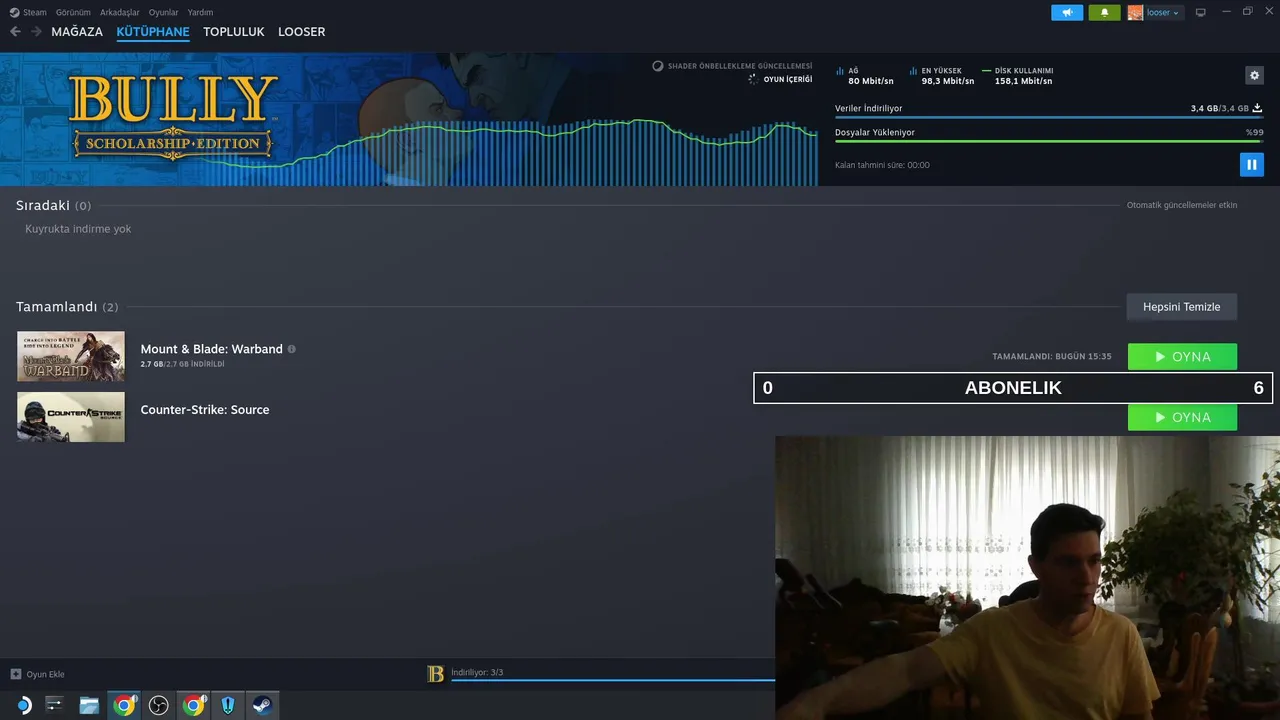Open the LOOSER profile tab
The image size is (1280, 720).
coord(301,32)
